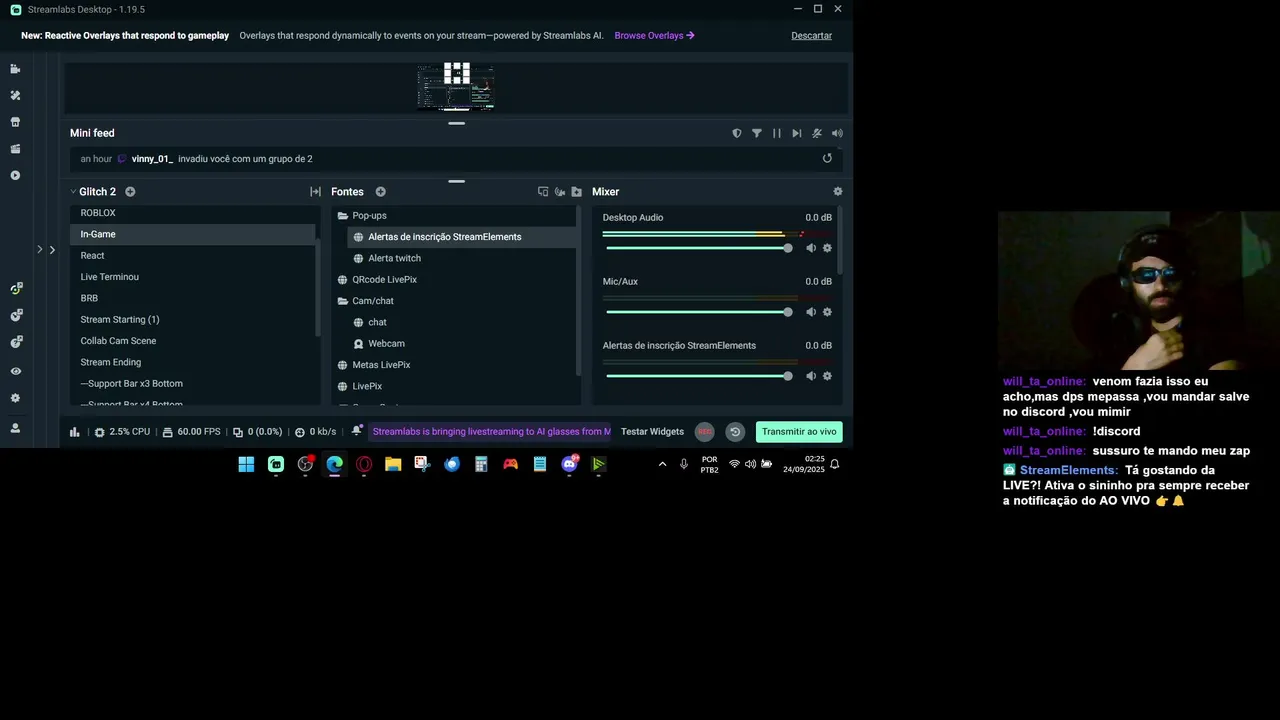The height and width of the screenshot is (720, 1280).
Task: Toggle the dual output display icon
Action: point(543,192)
